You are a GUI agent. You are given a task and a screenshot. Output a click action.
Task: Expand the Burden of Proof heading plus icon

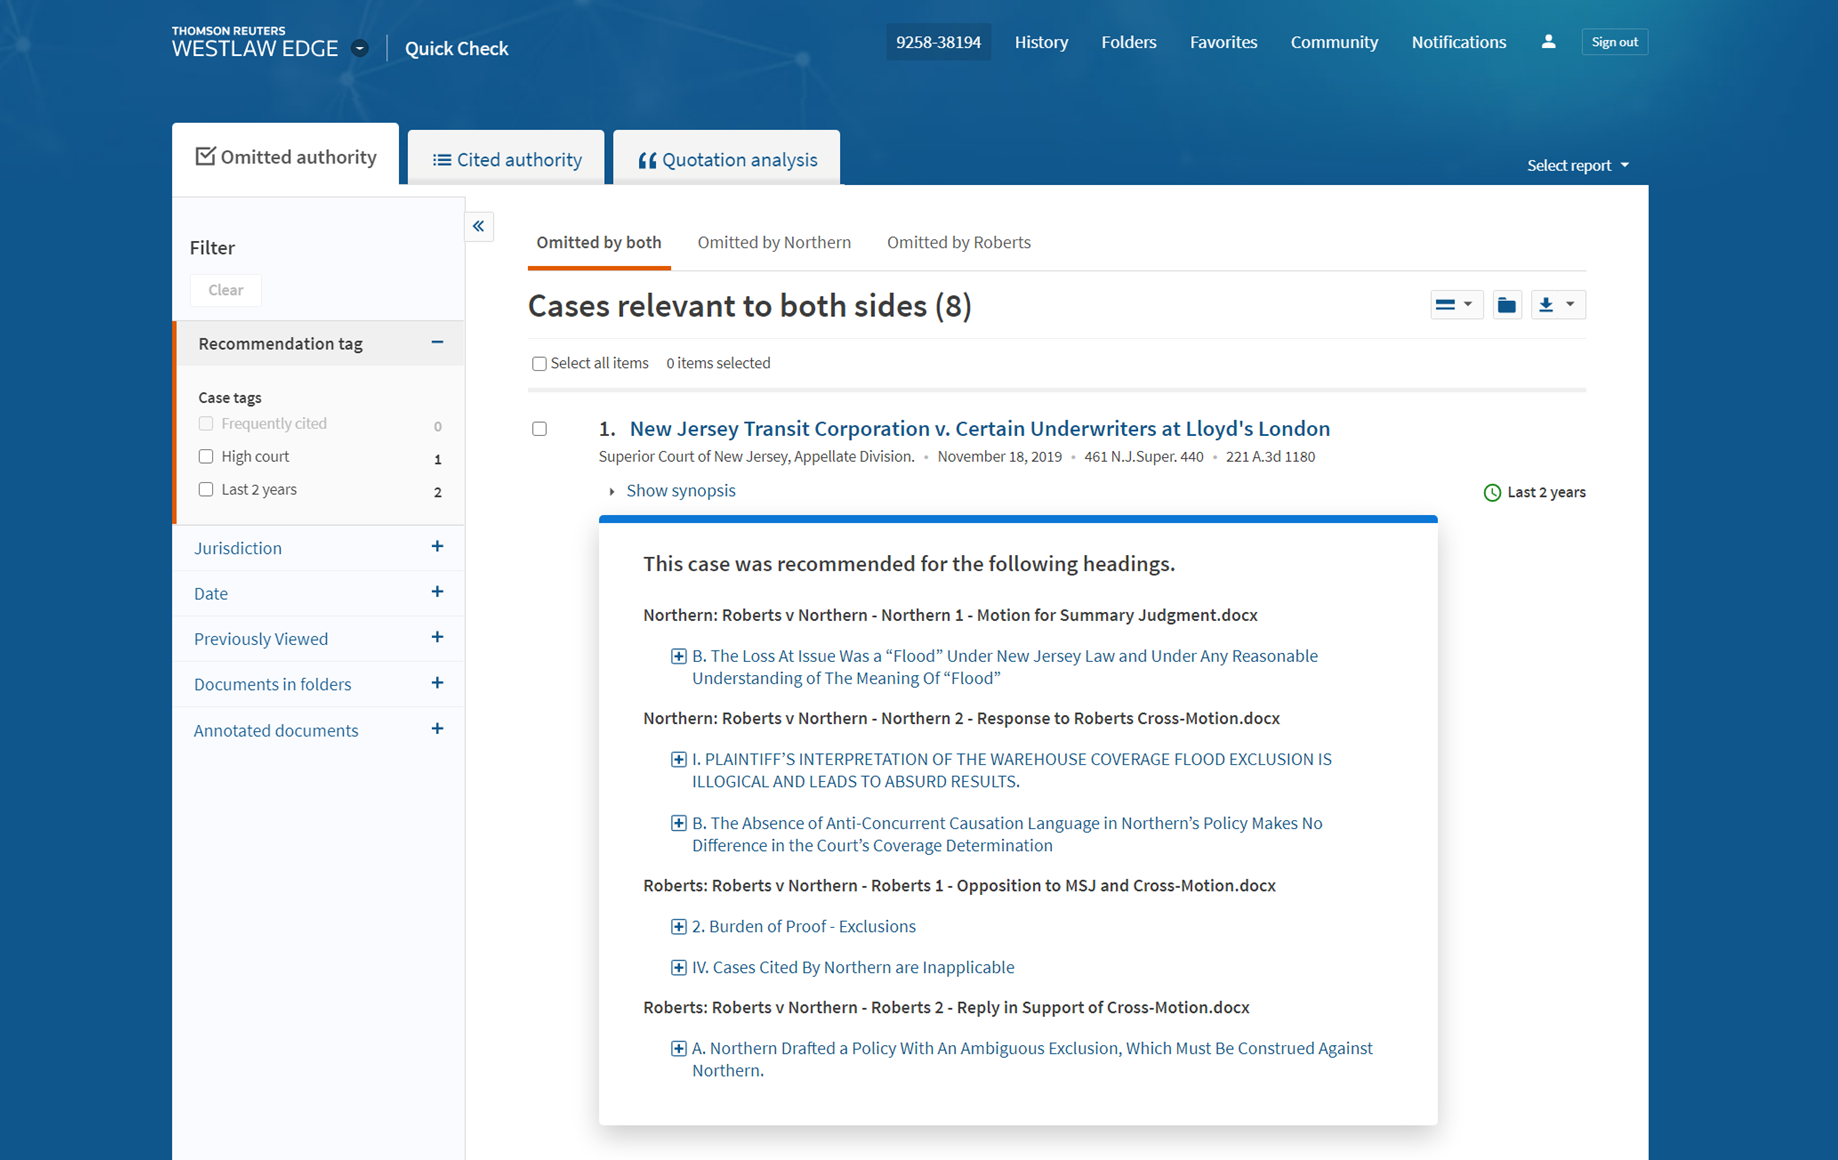678,927
